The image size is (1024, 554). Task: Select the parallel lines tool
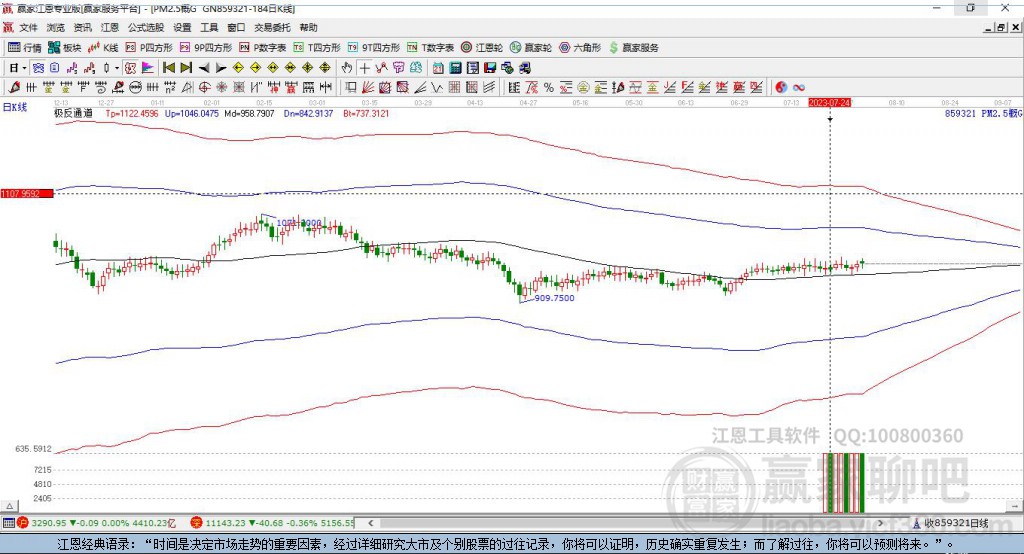point(489,87)
